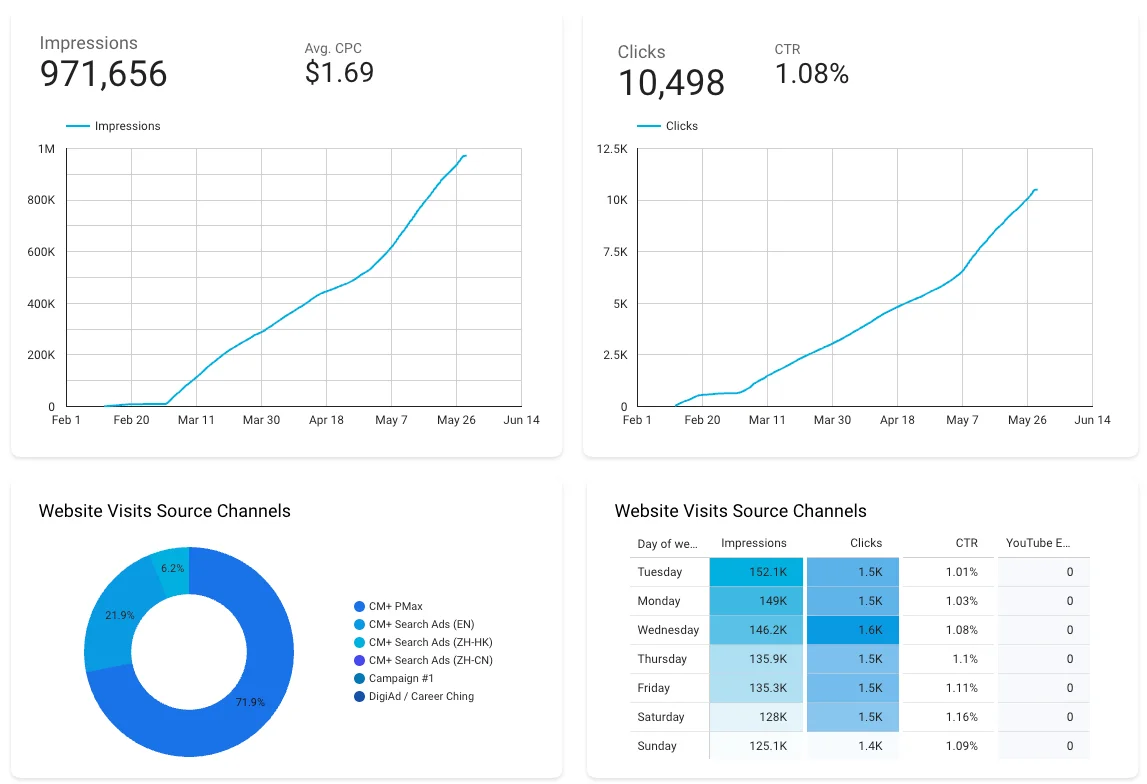Select the DigiAd / Career Ching legend dot

click(360, 697)
